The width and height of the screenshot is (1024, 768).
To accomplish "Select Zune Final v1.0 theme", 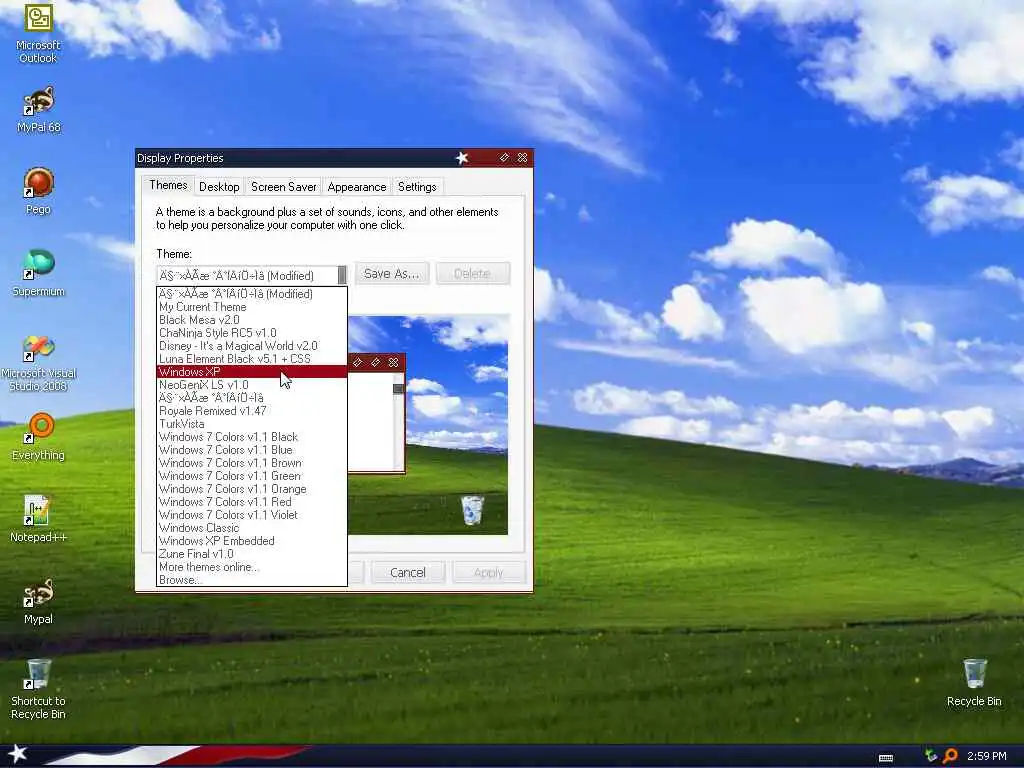I will click(252, 554).
